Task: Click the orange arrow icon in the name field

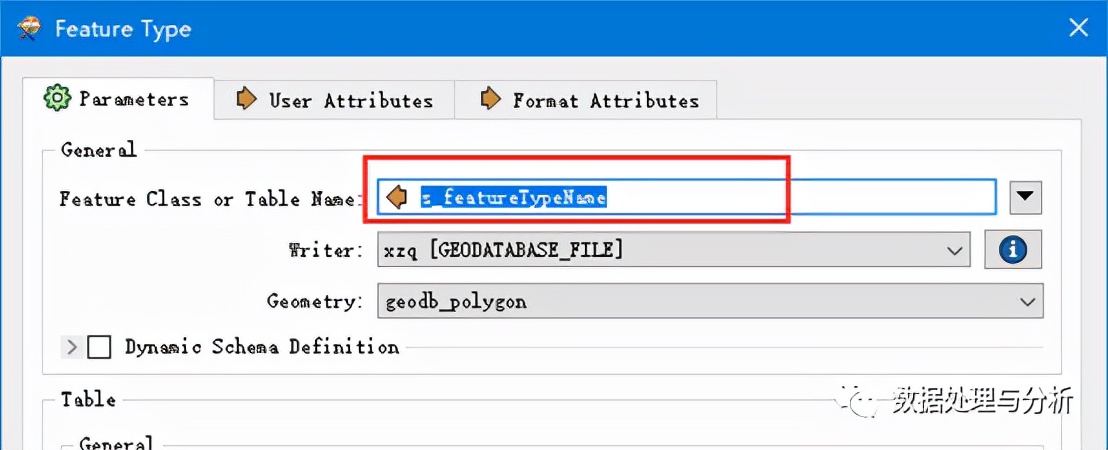Action: pyautogui.click(x=398, y=197)
